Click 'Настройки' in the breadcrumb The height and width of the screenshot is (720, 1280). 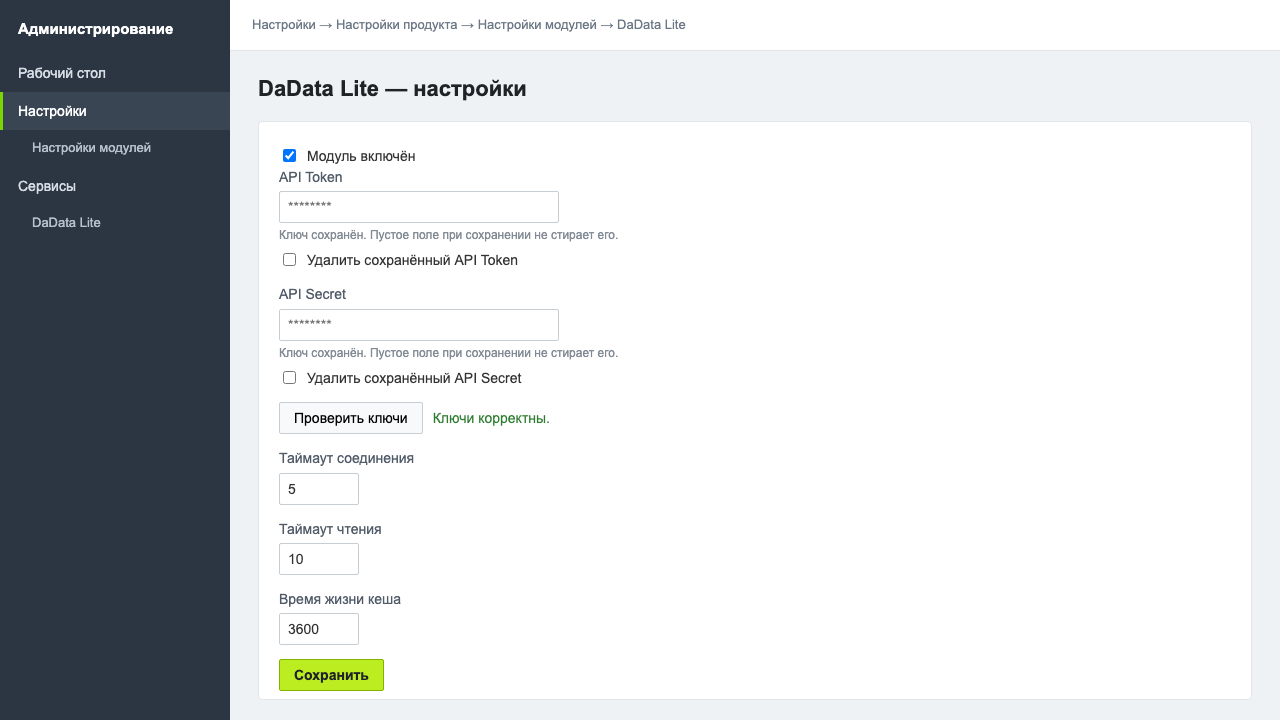coord(284,25)
